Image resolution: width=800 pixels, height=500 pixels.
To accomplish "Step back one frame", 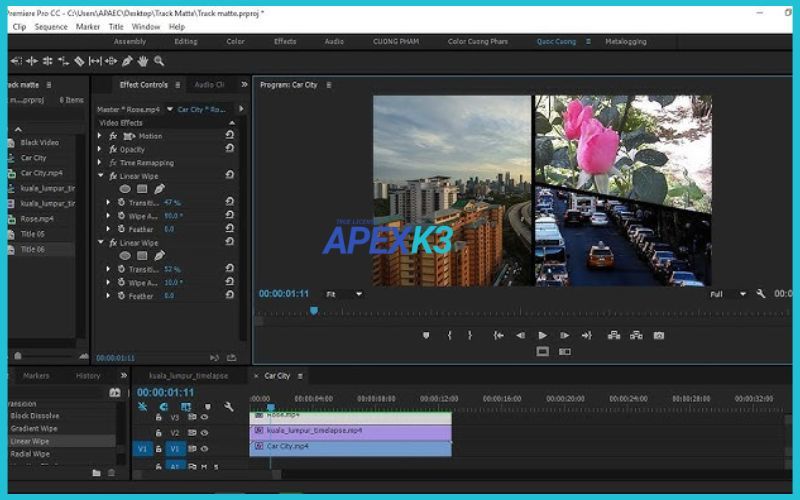I will click(520, 335).
